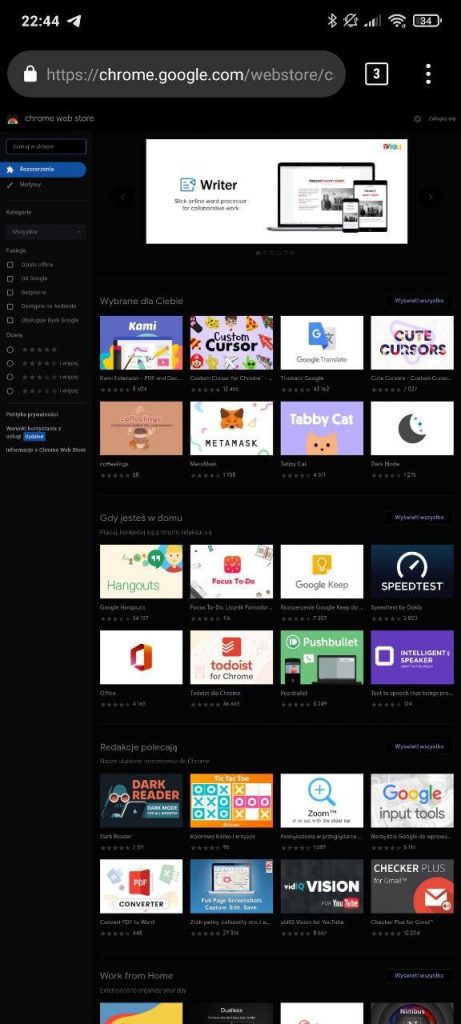Click the Zaloguj się sign-in link
This screenshot has height=1024, width=461.
(441, 119)
